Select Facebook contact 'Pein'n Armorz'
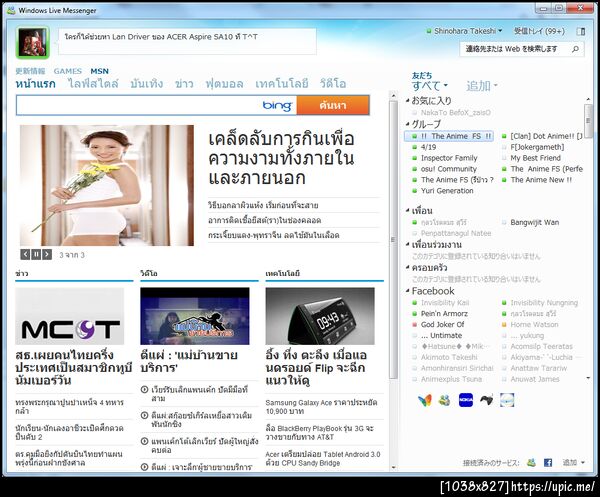 (444, 313)
